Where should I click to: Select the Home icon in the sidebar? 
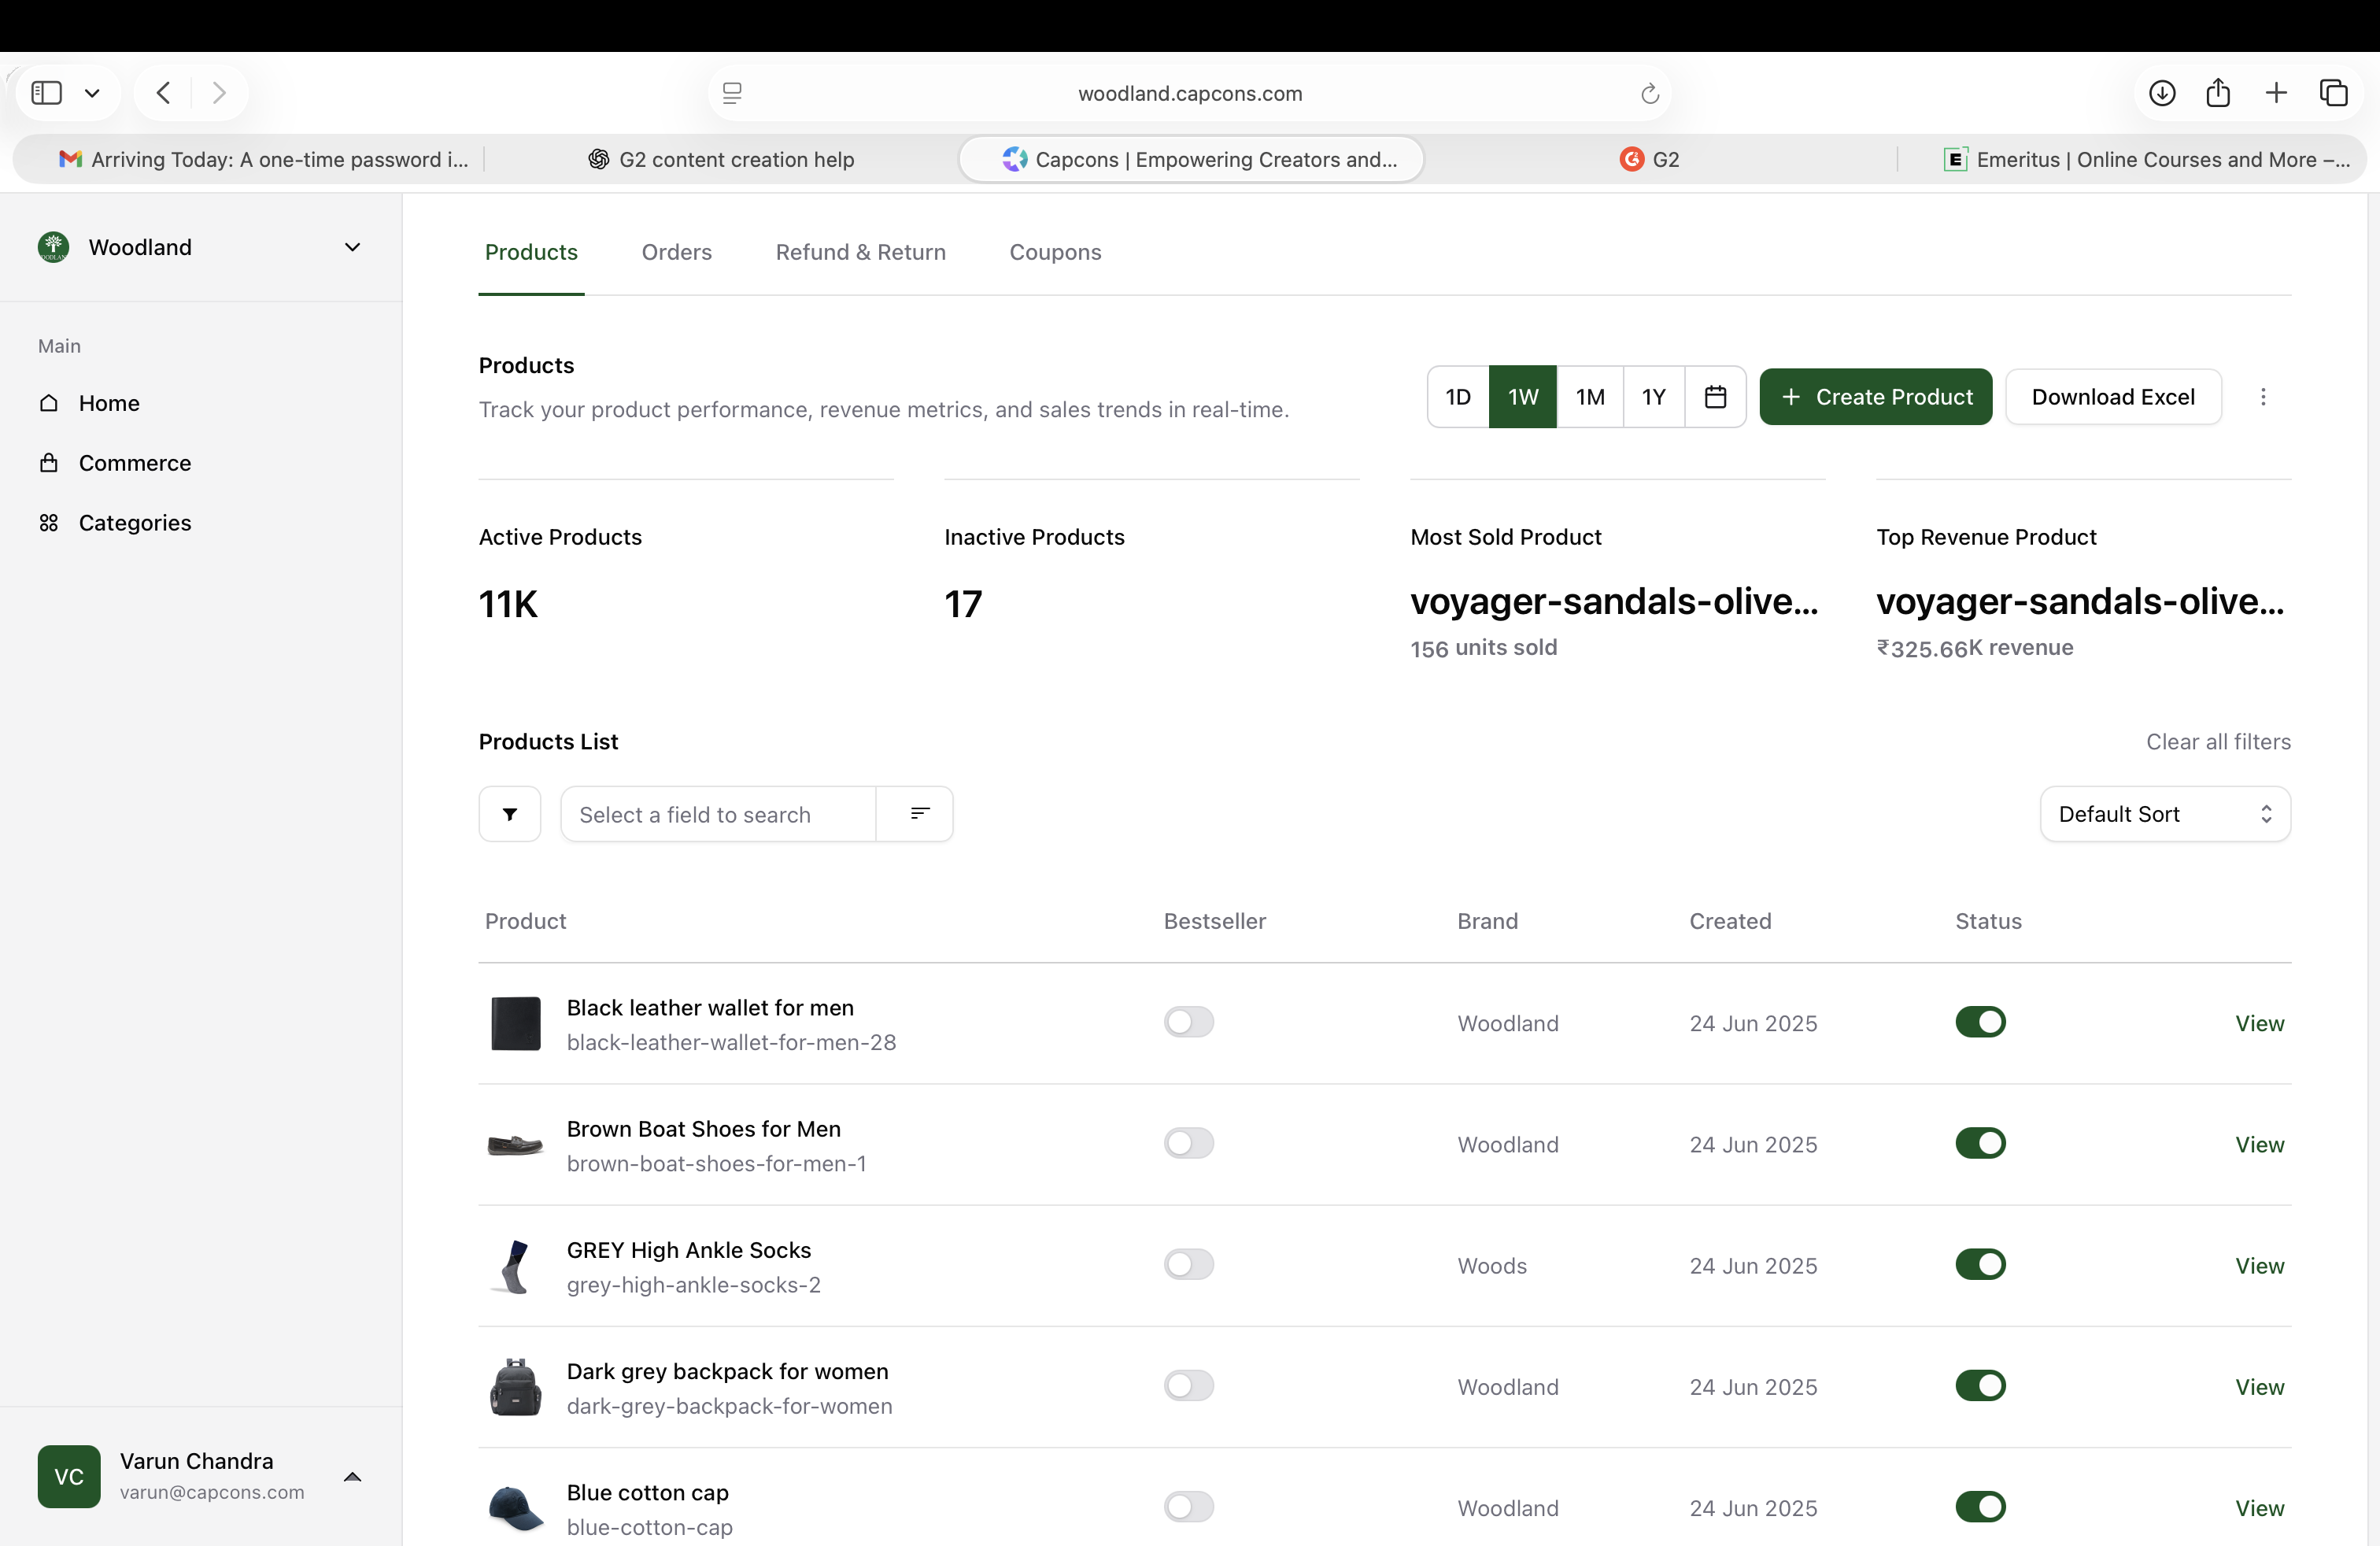pos(49,403)
